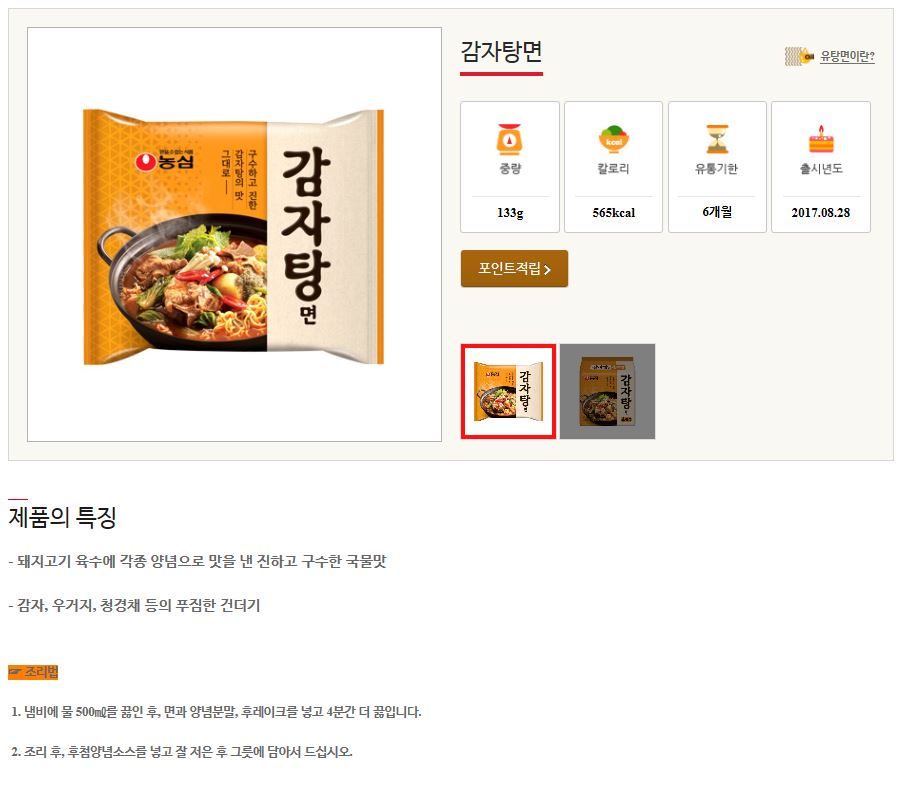Click the pointing hand icon in 조리법 label
The height and width of the screenshot is (801, 902).
16,672
